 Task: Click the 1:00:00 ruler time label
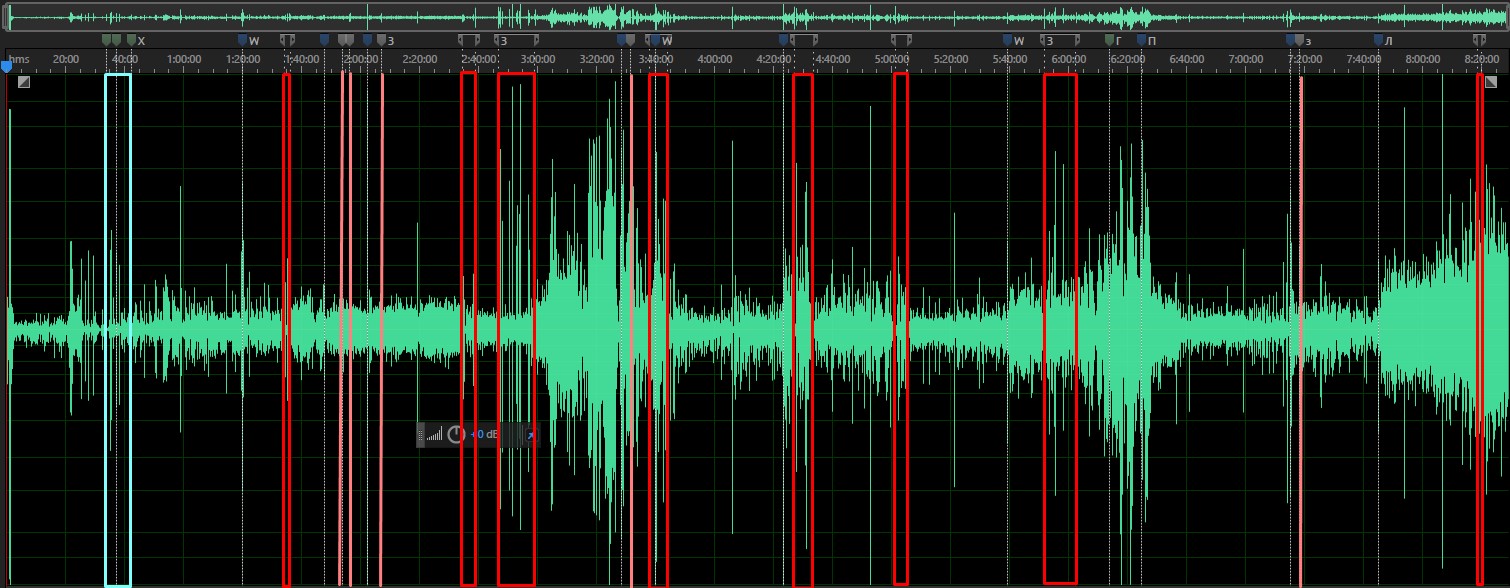tap(184, 59)
